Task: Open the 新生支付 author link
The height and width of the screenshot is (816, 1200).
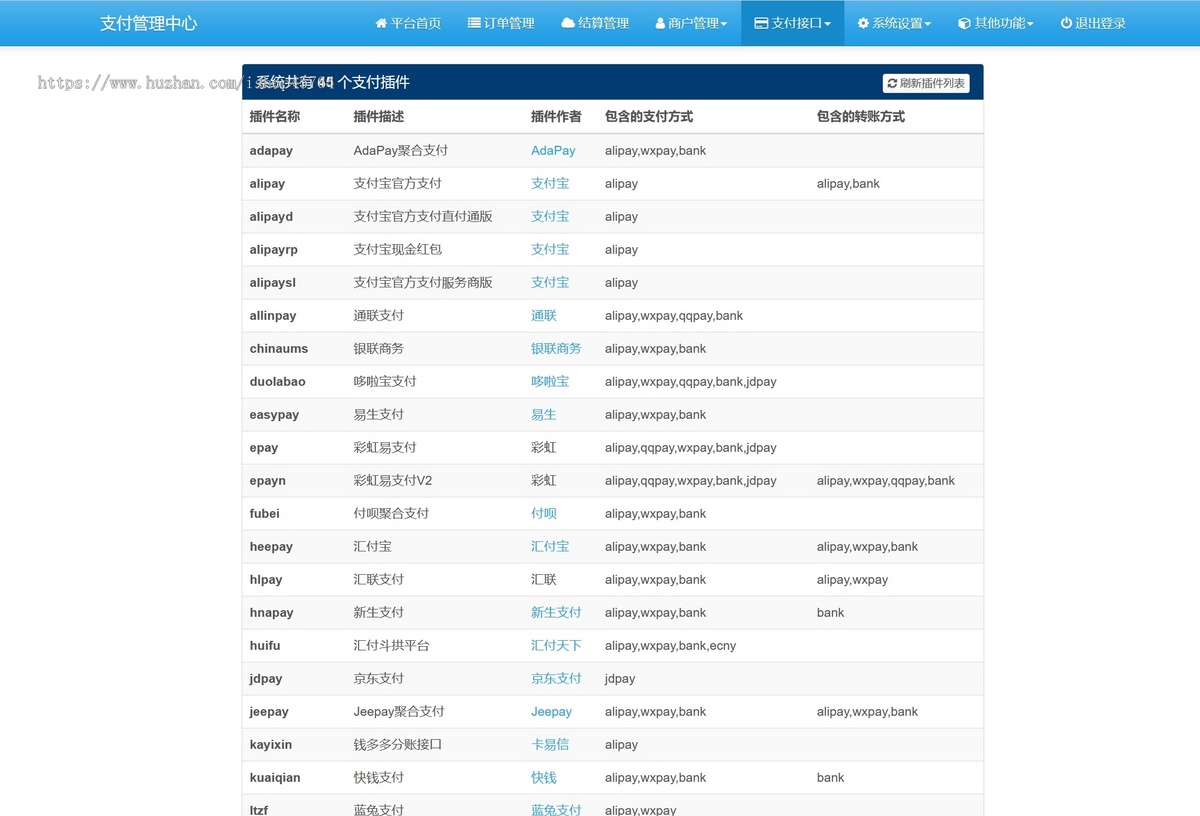Action: tap(556, 613)
